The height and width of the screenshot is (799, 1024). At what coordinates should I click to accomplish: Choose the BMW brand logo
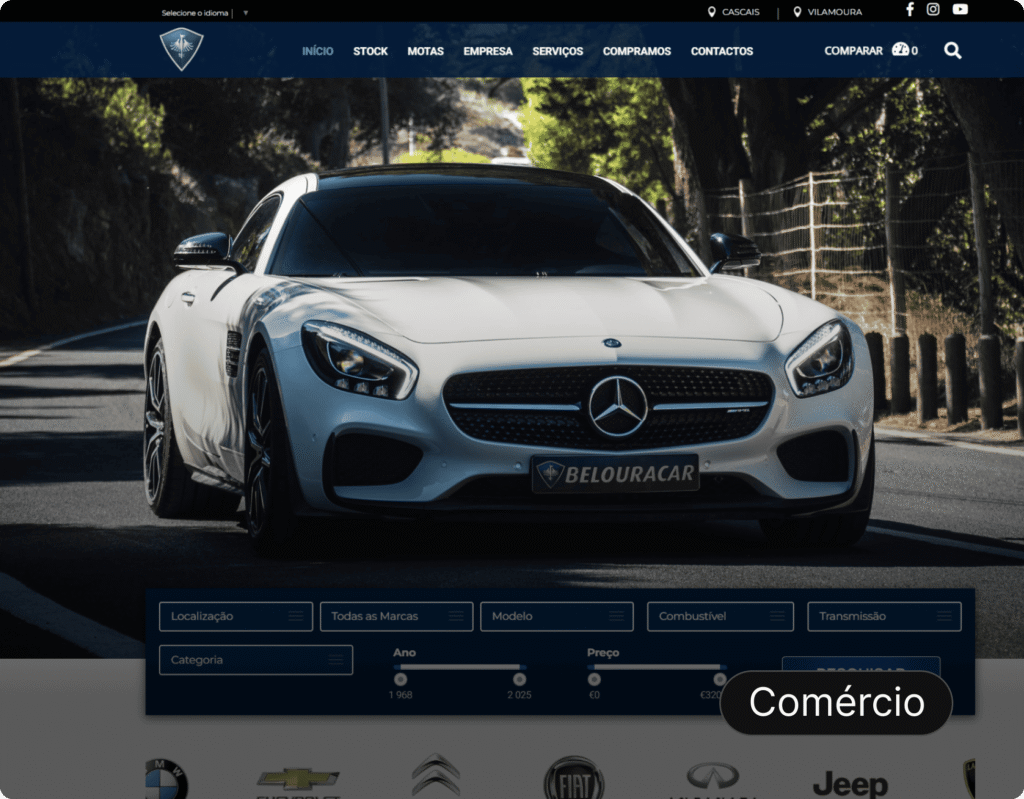[167, 779]
